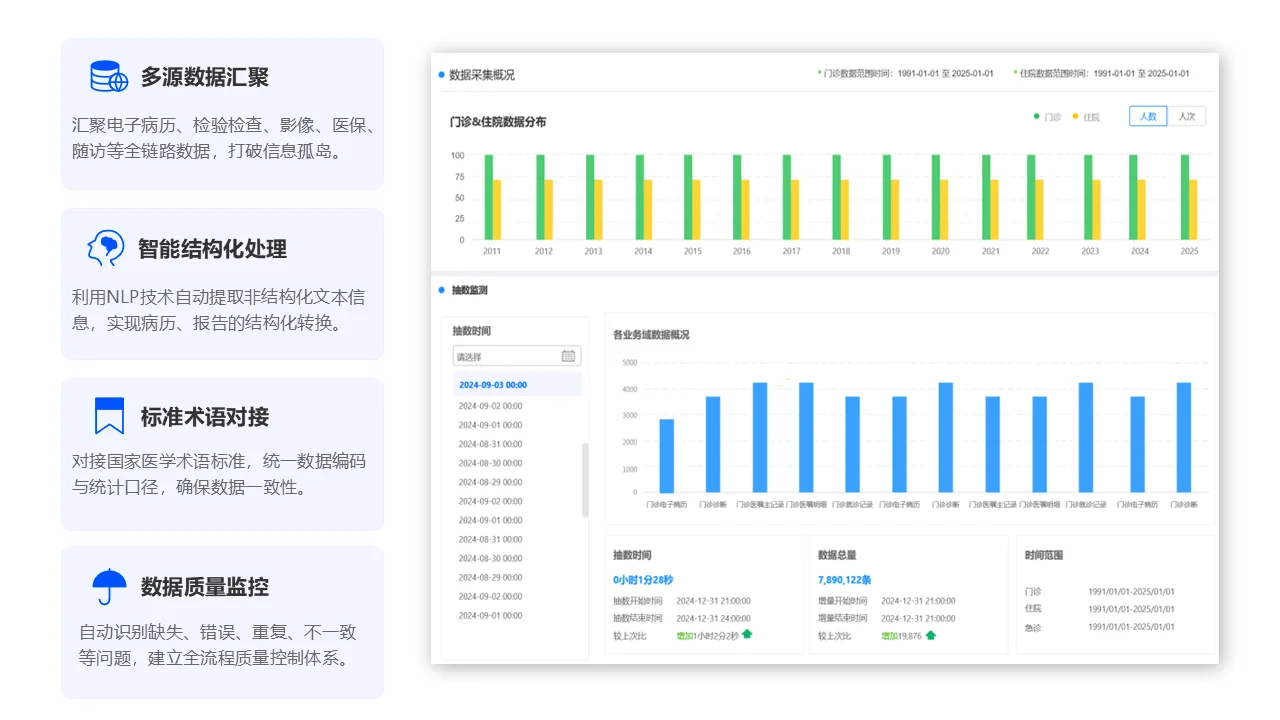The width and height of the screenshot is (1280, 720).
Task: Open the calendar icon in the 请选择 field
Action: point(568,356)
